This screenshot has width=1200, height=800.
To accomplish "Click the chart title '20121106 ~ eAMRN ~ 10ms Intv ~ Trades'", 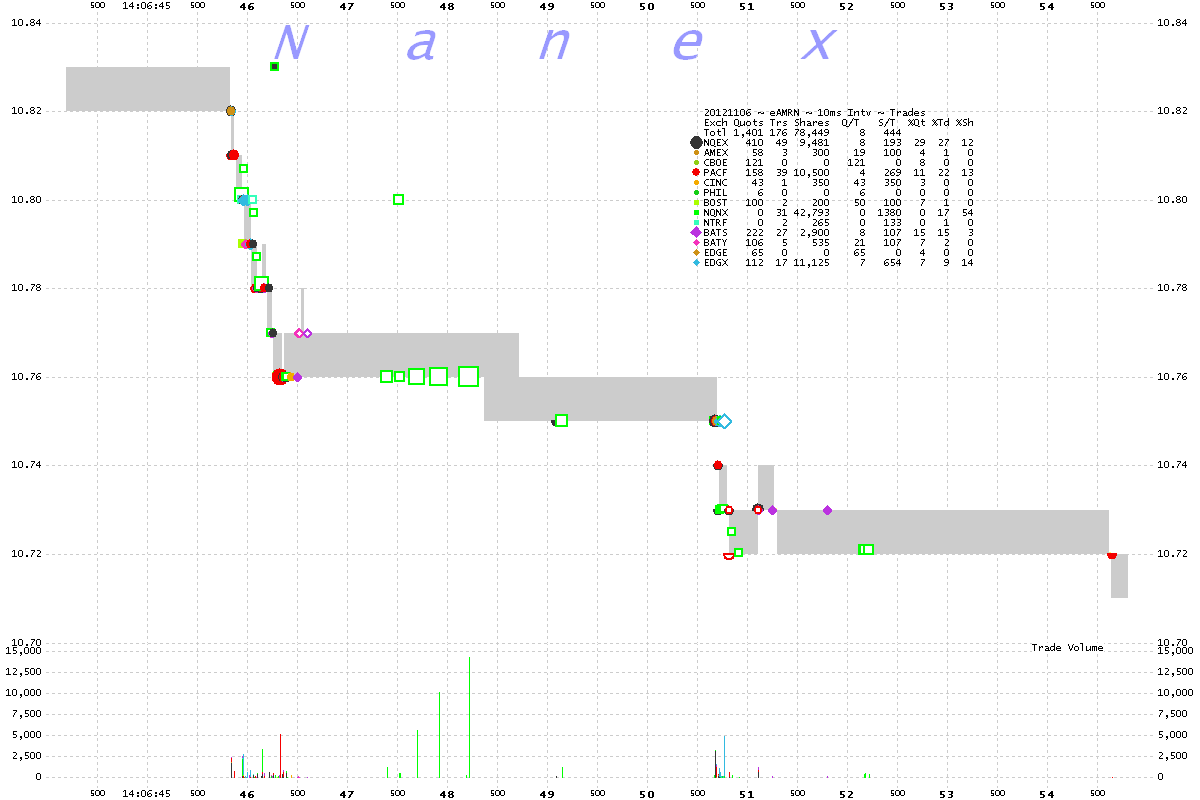I will tap(814, 112).
